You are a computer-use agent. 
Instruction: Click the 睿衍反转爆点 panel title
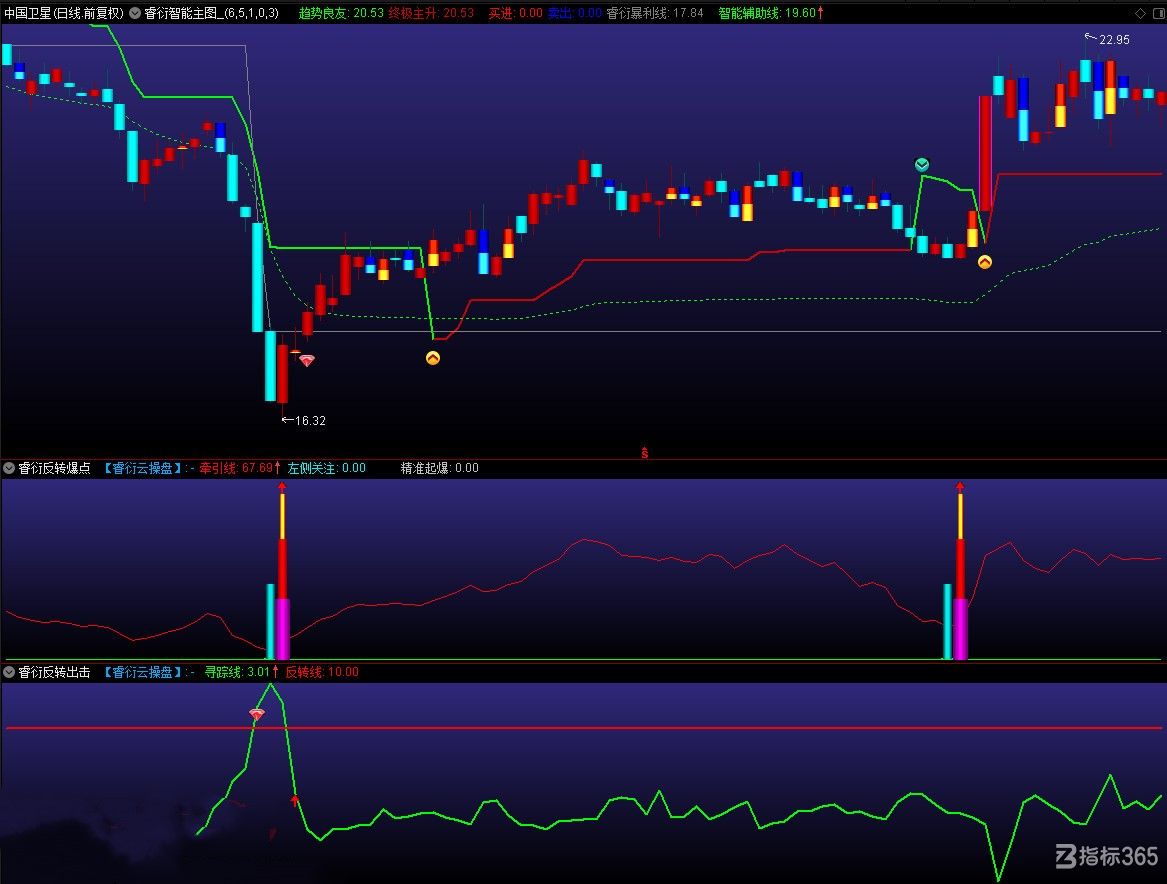point(54,468)
